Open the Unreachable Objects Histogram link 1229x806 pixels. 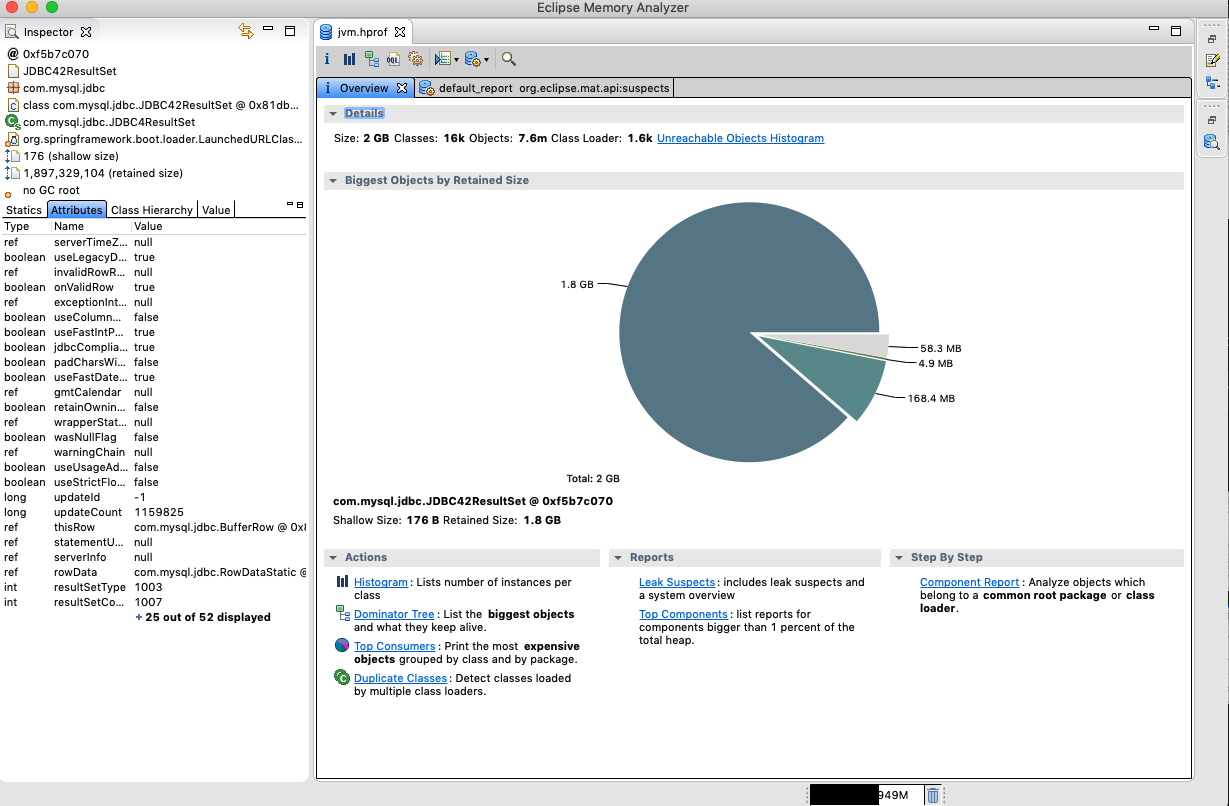click(x=740, y=138)
